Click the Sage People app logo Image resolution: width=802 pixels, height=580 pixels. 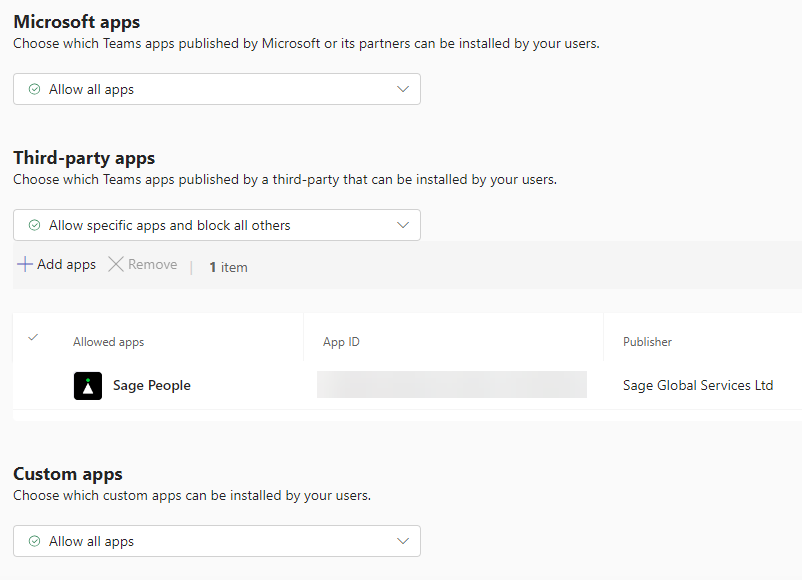(x=88, y=386)
